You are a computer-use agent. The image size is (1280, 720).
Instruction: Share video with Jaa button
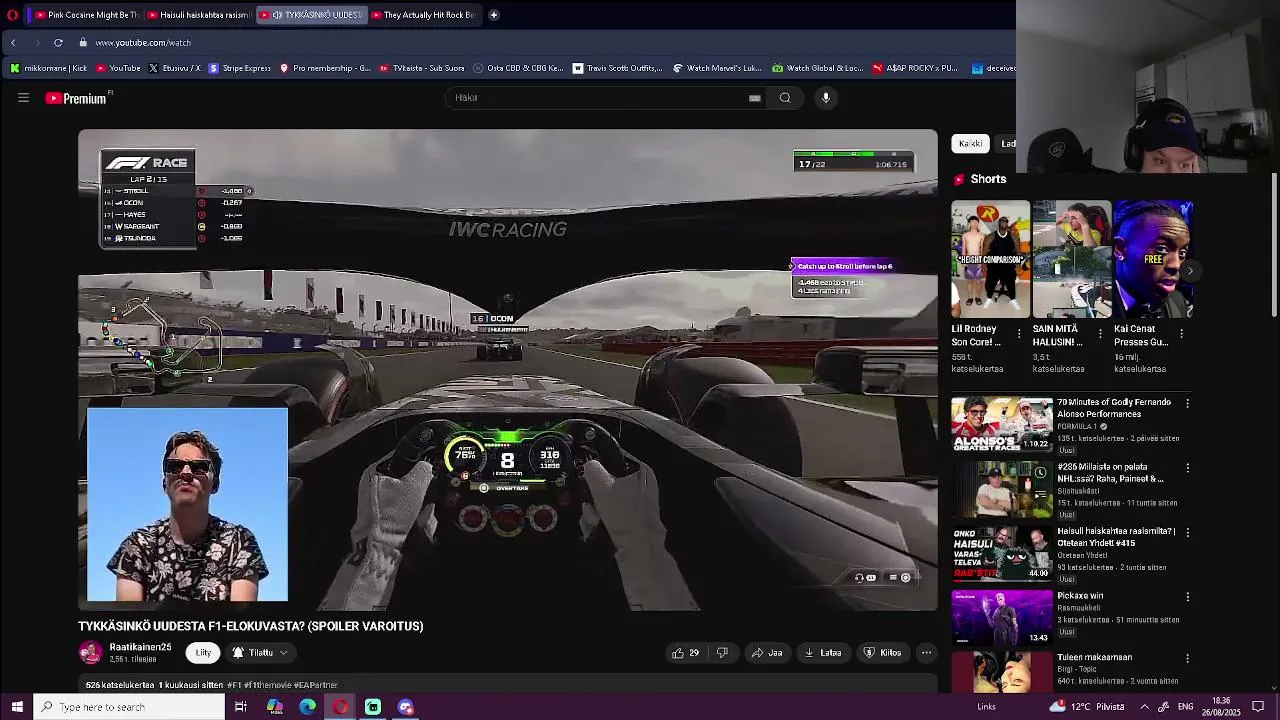767,653
